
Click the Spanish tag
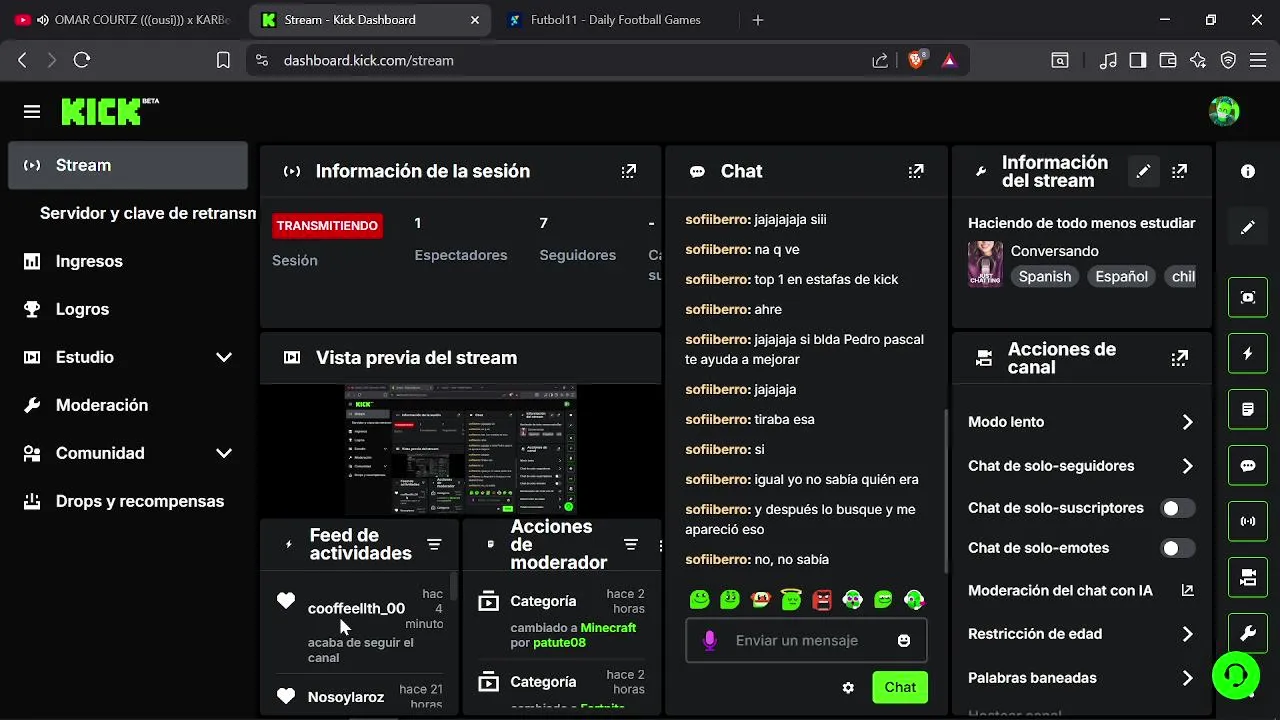point(1045,277)
